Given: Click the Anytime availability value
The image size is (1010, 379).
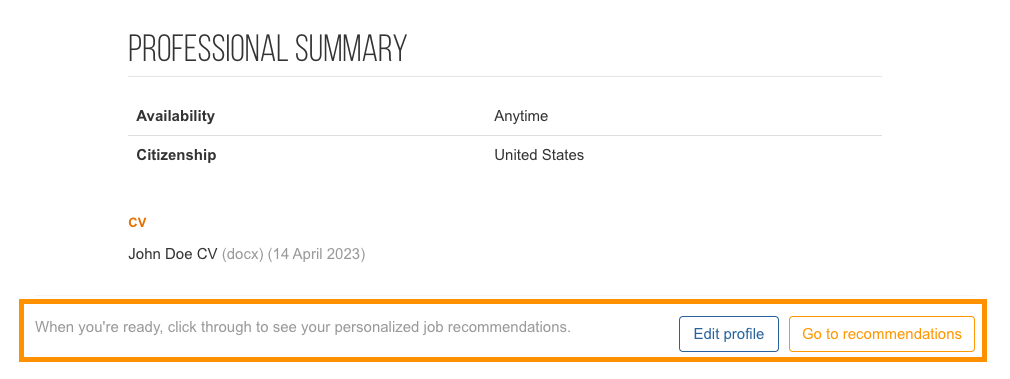Looking at the screenshot, I should (x=520, y=116).
